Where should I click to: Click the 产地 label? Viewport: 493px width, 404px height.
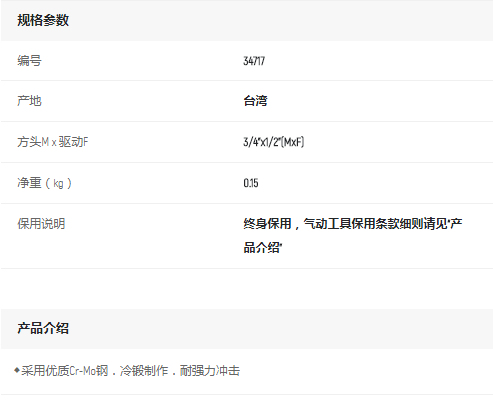click(29, 101)
